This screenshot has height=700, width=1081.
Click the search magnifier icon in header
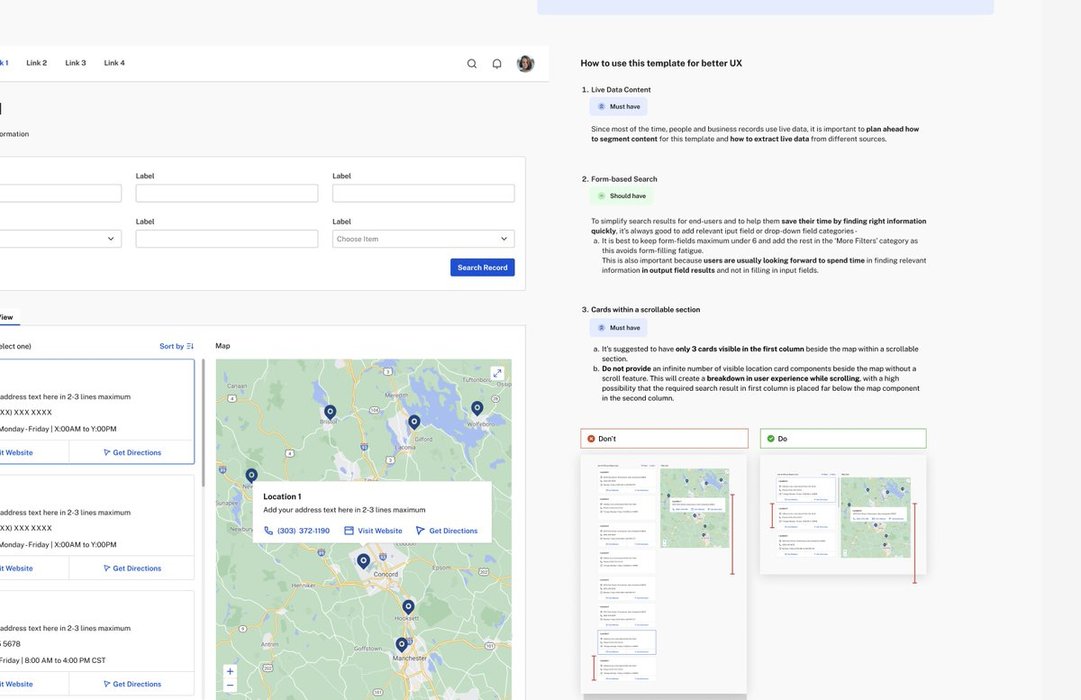(472, 64)
